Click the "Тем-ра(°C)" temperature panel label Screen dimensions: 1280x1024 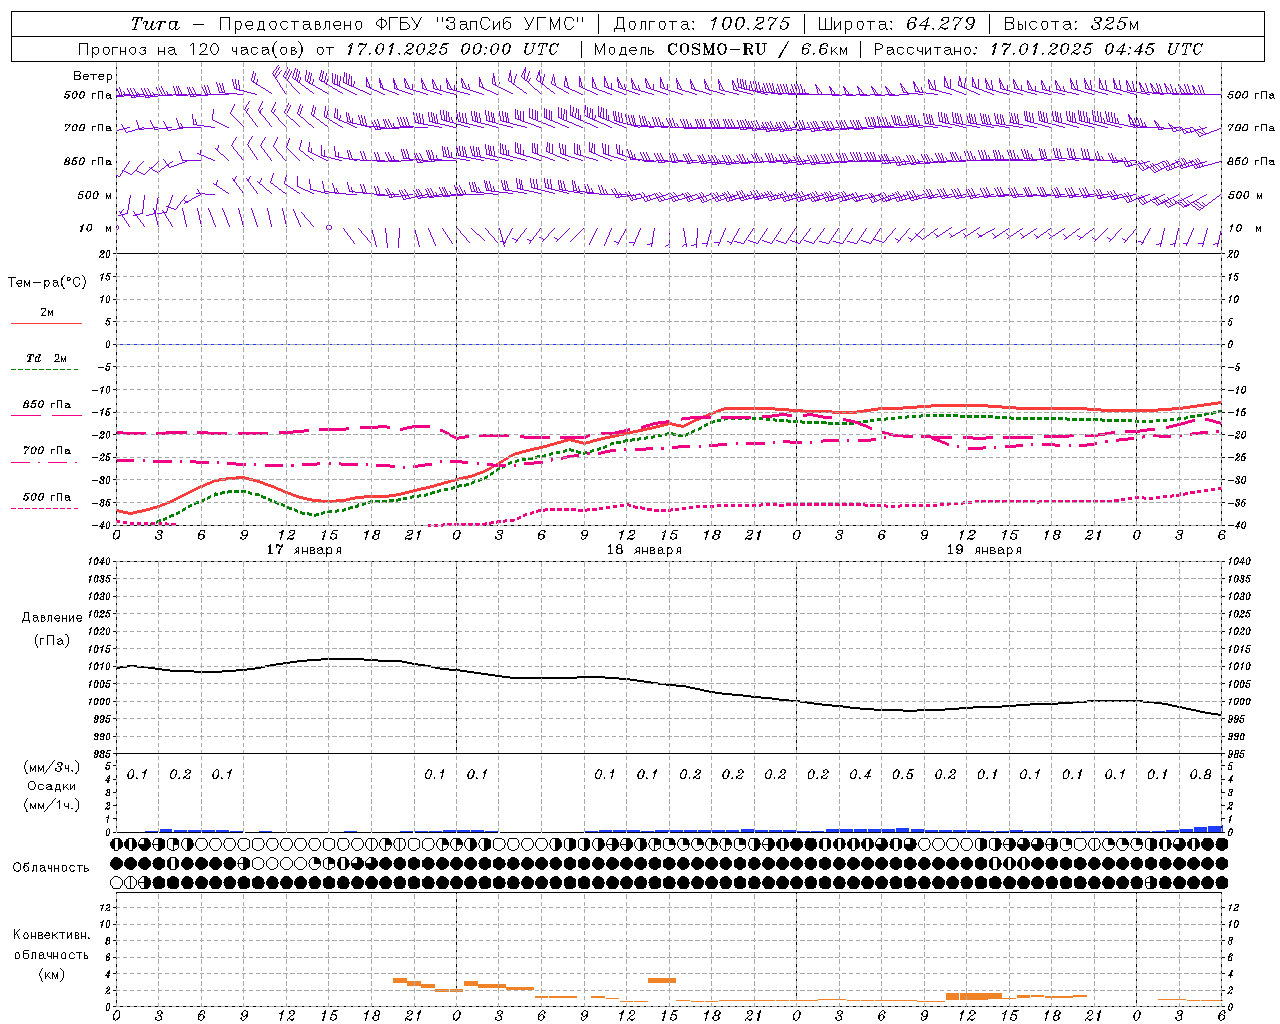click(x=47, y=283)
